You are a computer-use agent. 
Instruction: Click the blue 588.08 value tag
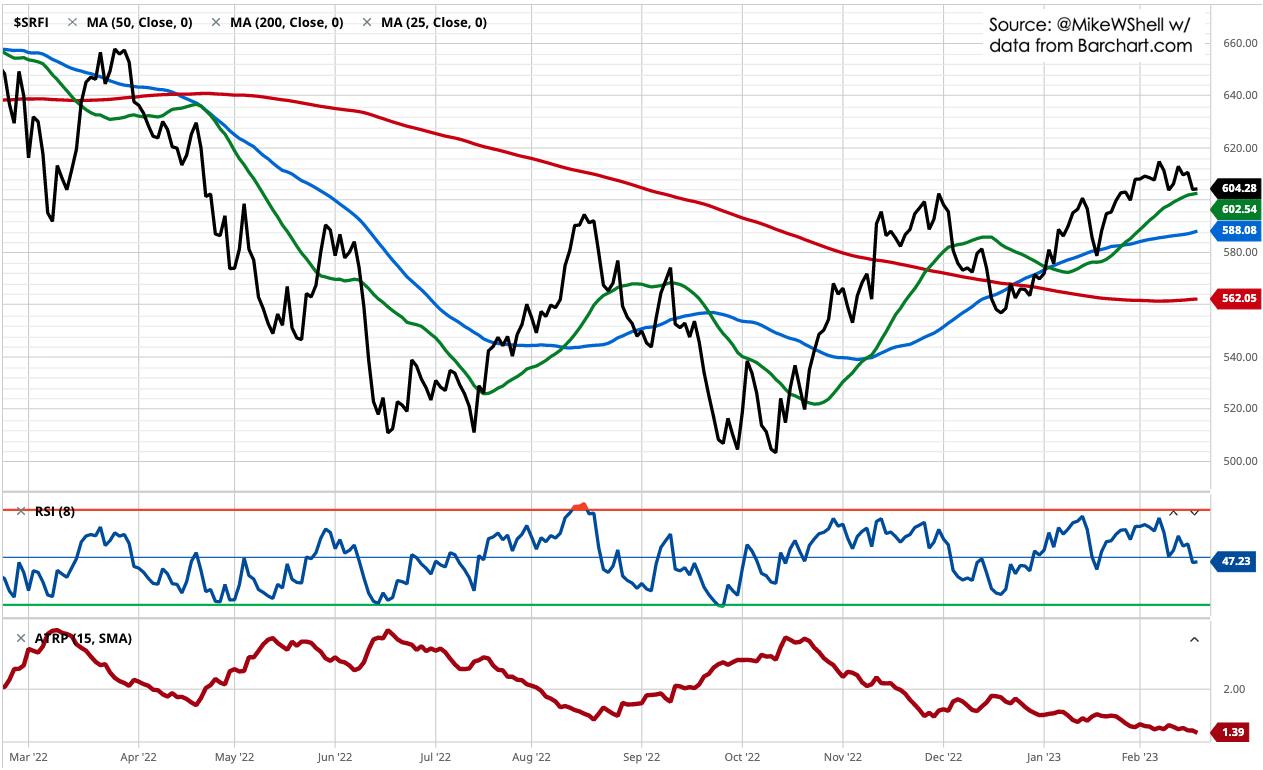1238,230
